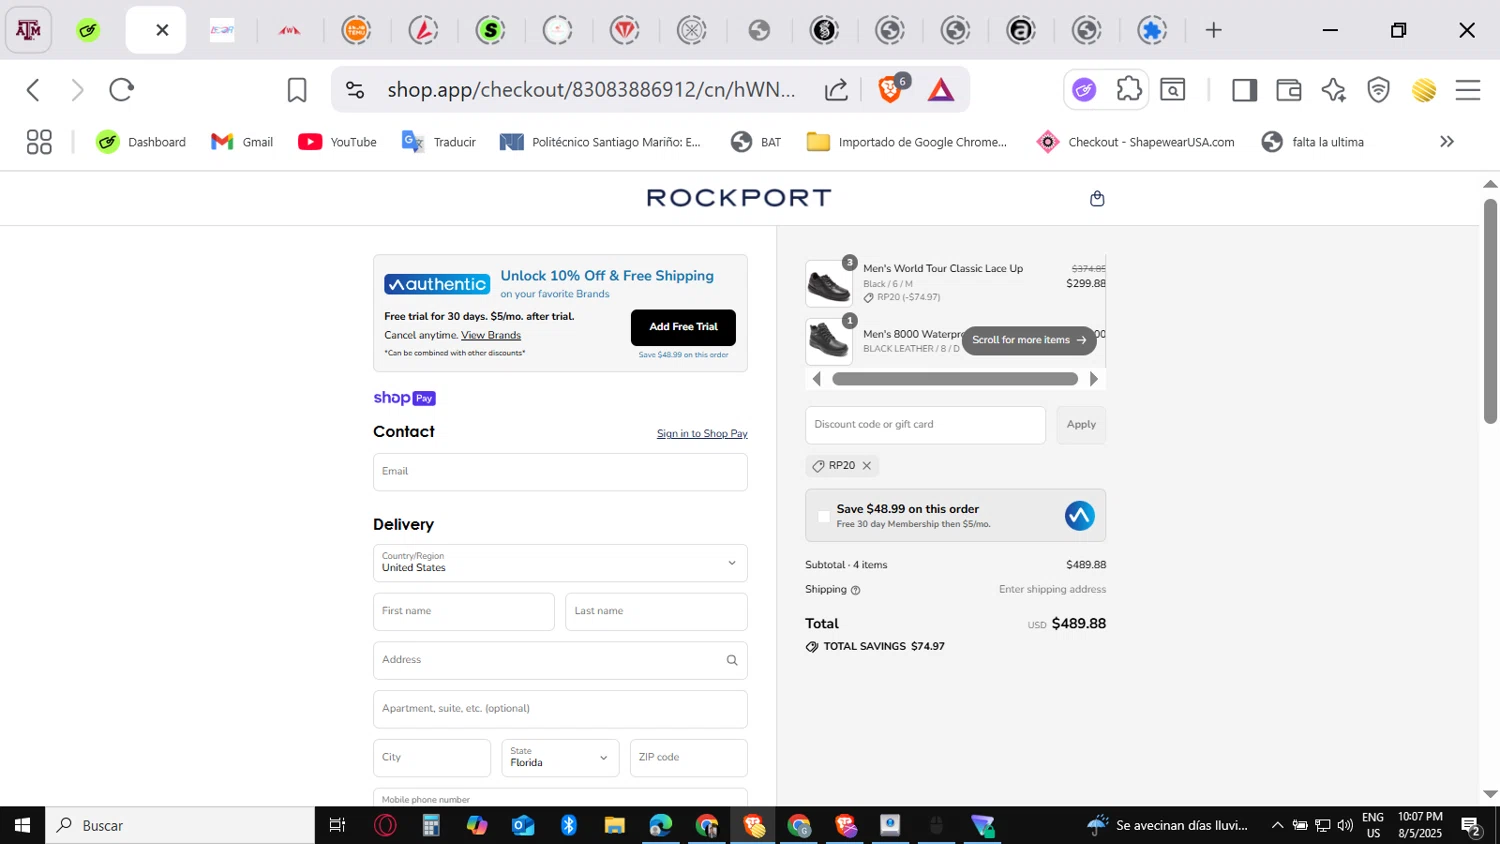Screen dimensions: 1500x844
Task: Bookmark this page with the bookmark icon
Action: point(297,90)
